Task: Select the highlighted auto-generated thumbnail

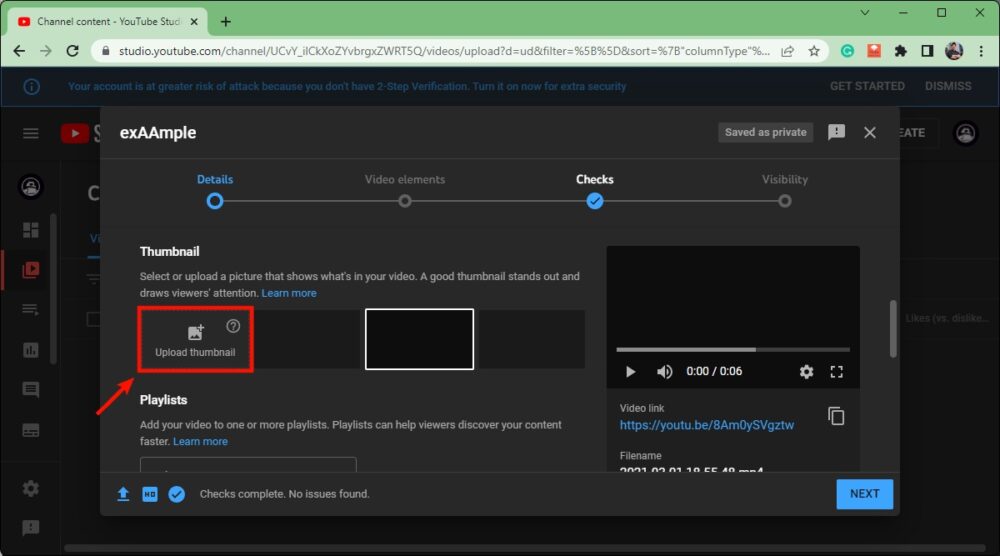Action: point(419,339)
